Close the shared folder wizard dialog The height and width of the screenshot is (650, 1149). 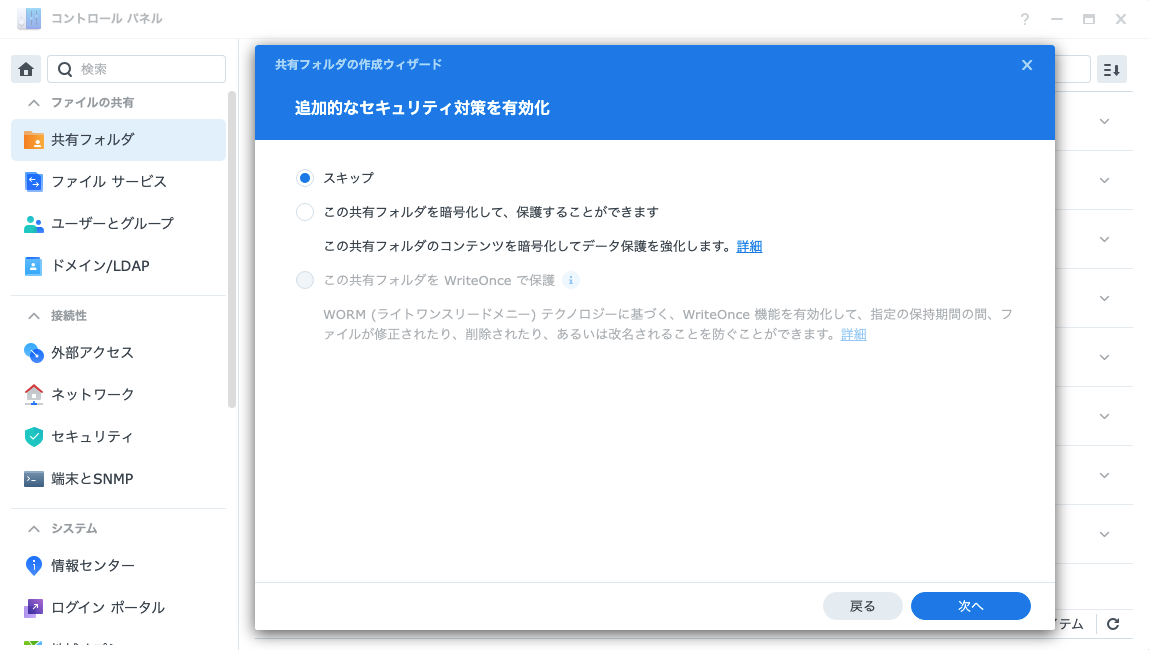1027,65
